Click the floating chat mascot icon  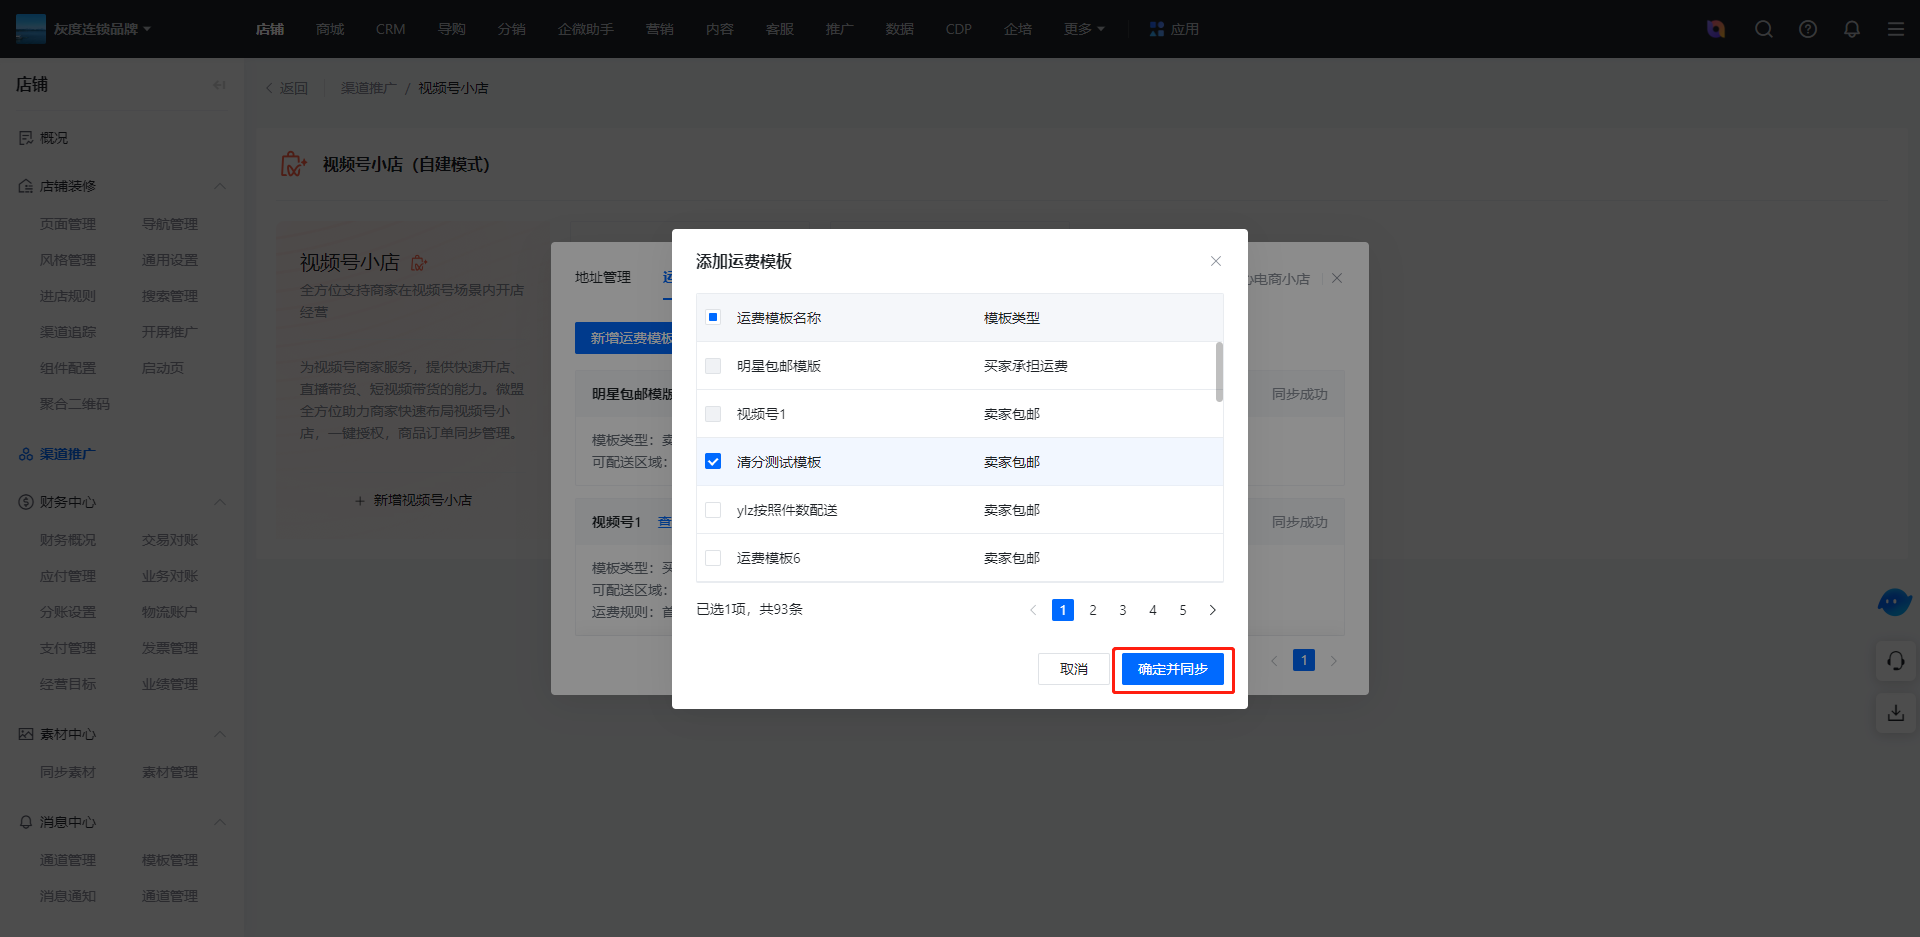(1895, 602)
